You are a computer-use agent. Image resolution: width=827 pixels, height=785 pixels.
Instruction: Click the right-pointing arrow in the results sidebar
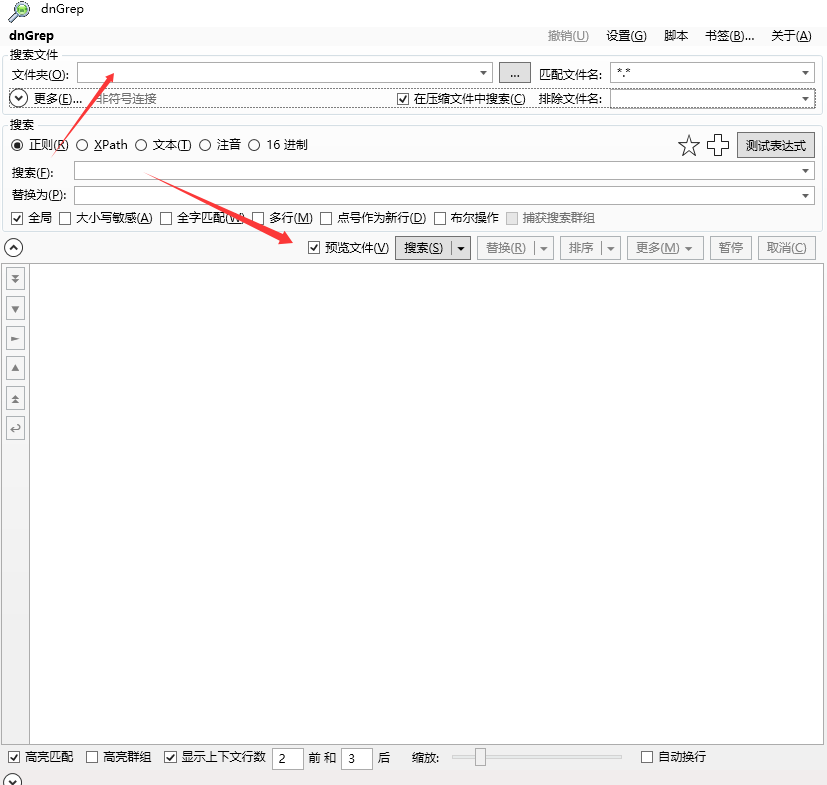pyautogui.click(x=15, y=338)
